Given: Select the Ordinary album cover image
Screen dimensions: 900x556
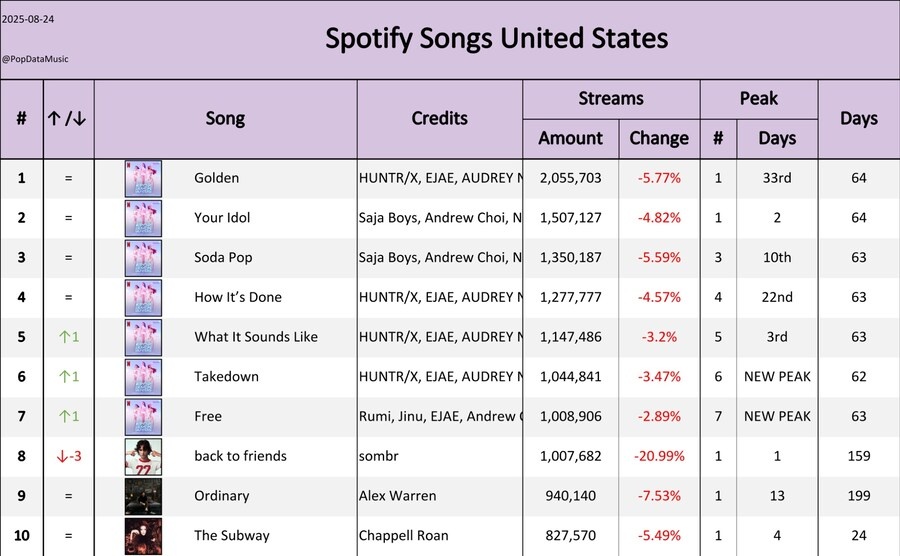Looking at the screenshot, I should coord(143,496).
